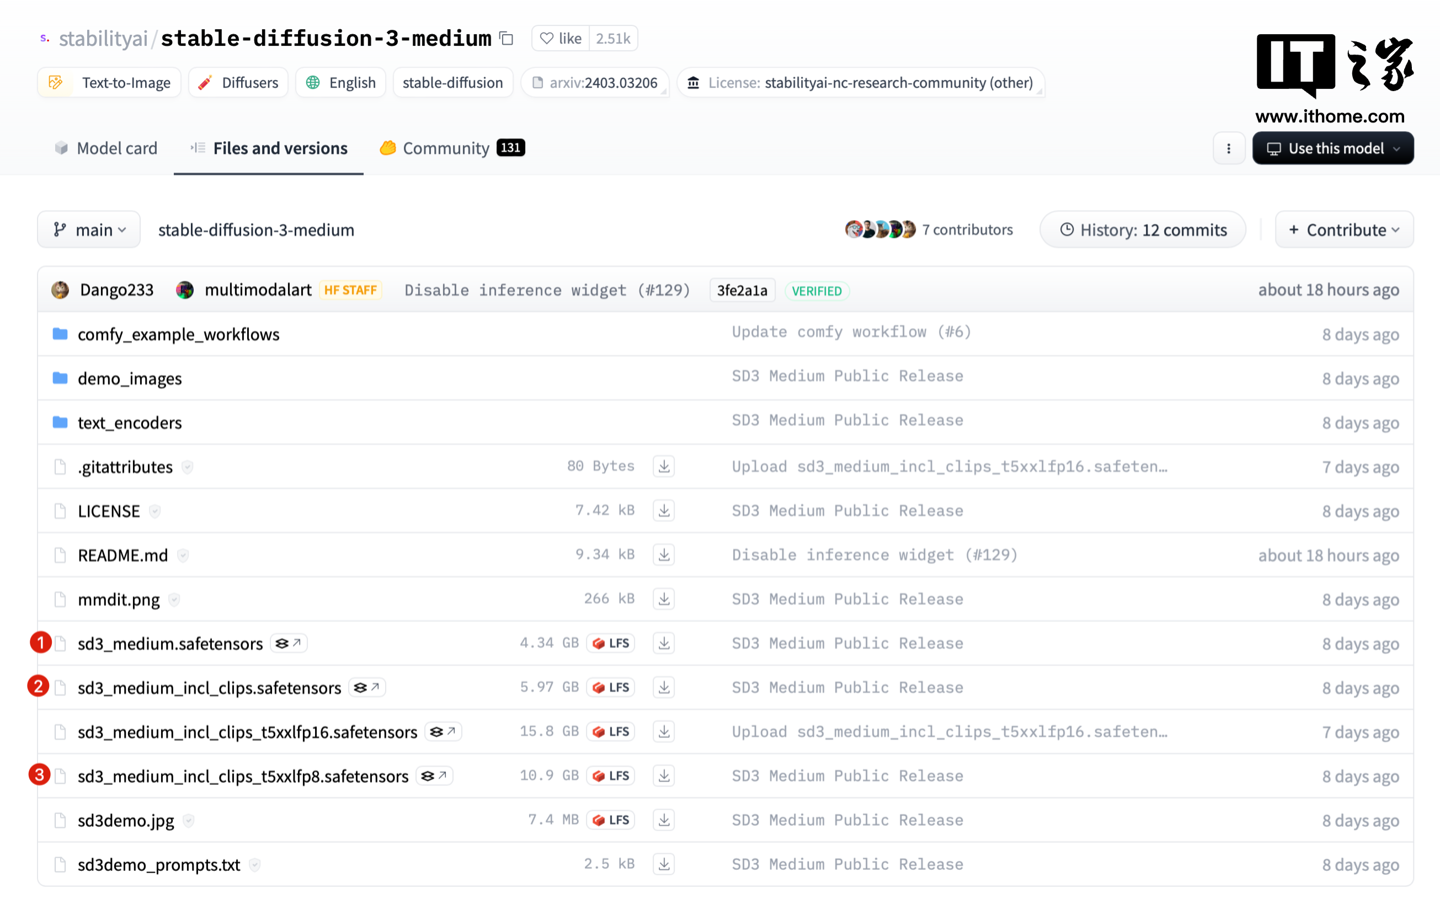This screenshot has height=915, width=1440.
Task: Open the Contribute dropdown
Action: pos(1343,230)
